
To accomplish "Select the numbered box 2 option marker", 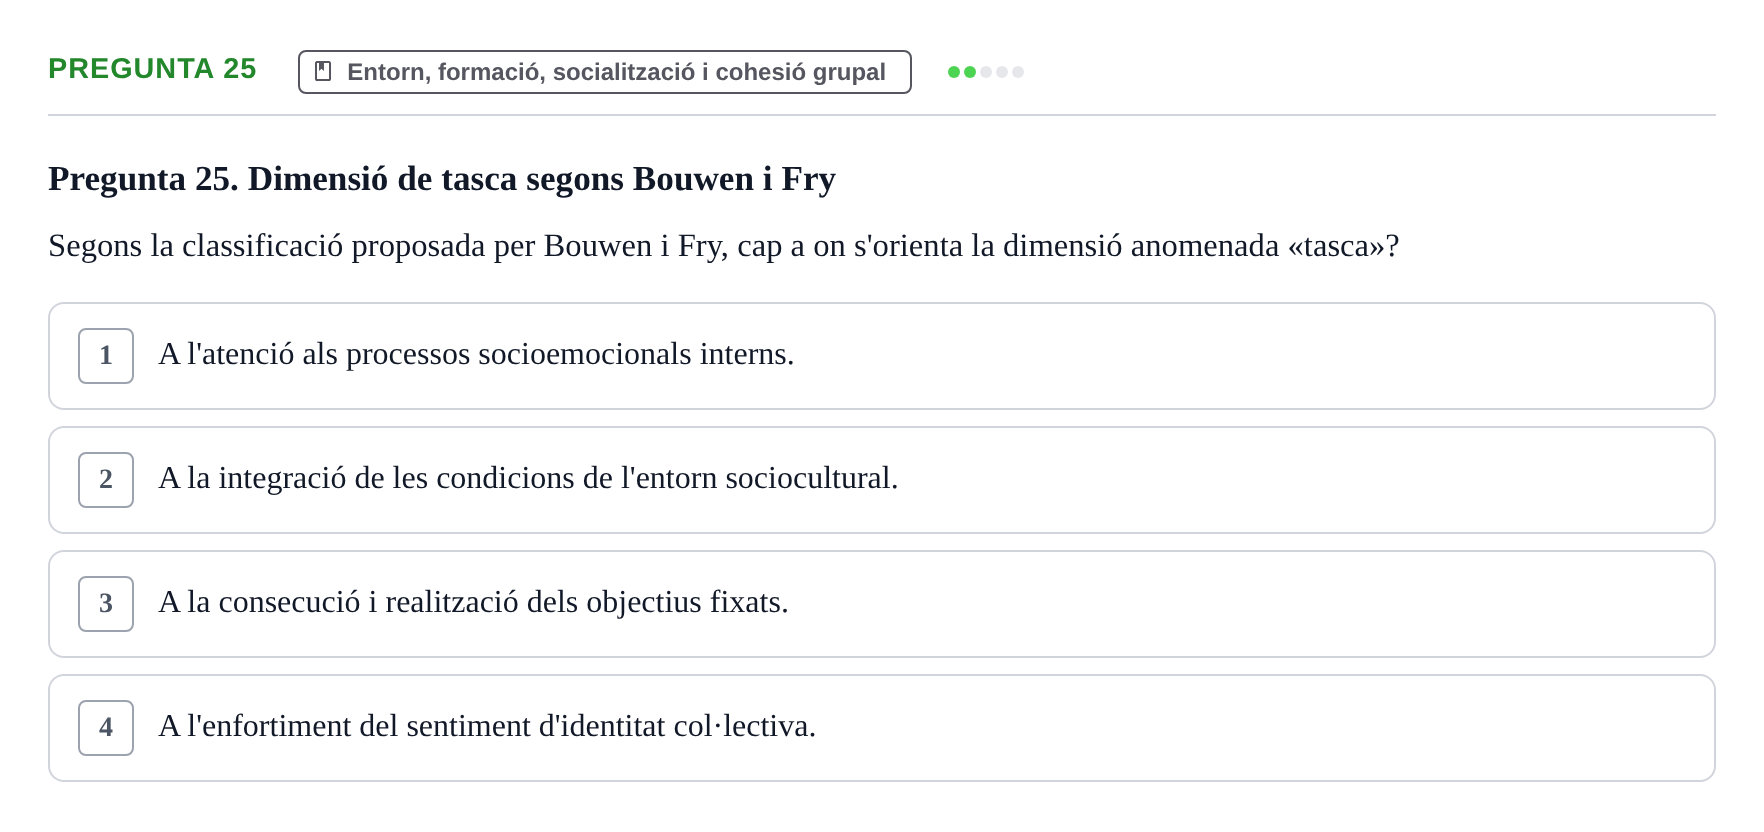I will pos(106,480).
